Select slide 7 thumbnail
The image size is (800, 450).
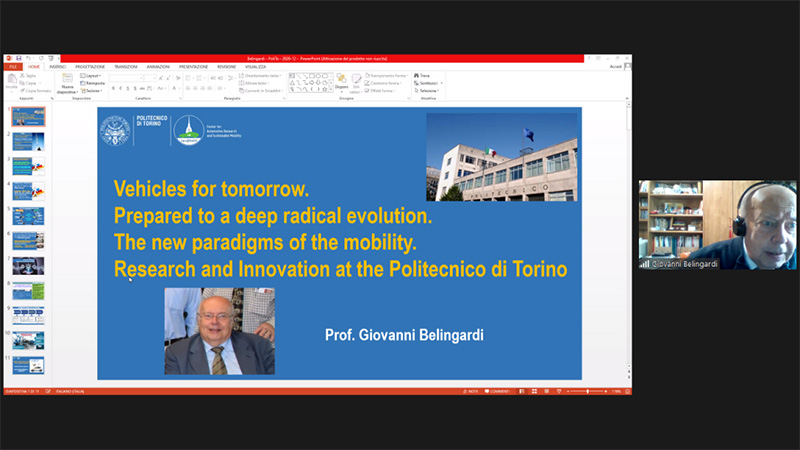pos(28,266)
